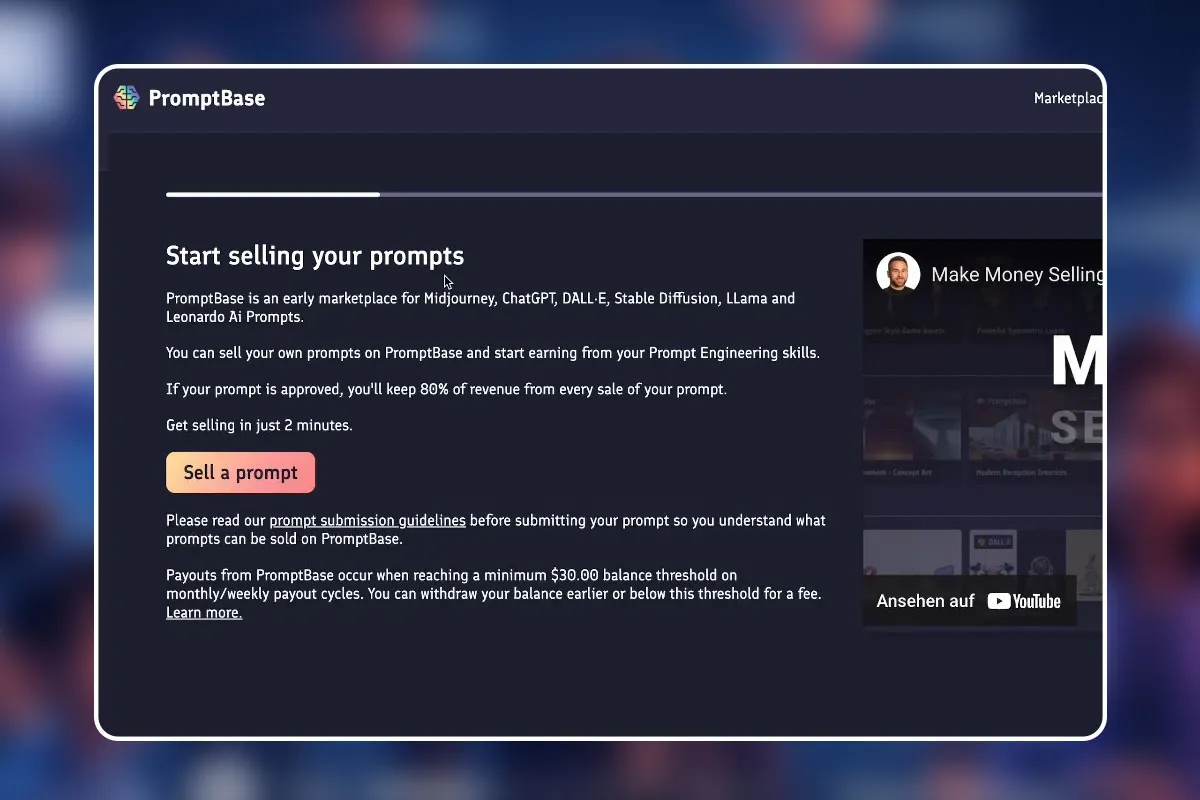The height and width of the screenshot is (800, 1200).
Task: Click the filled part of the progress bar
Action: pyautogui.click(x=272, y=194)
